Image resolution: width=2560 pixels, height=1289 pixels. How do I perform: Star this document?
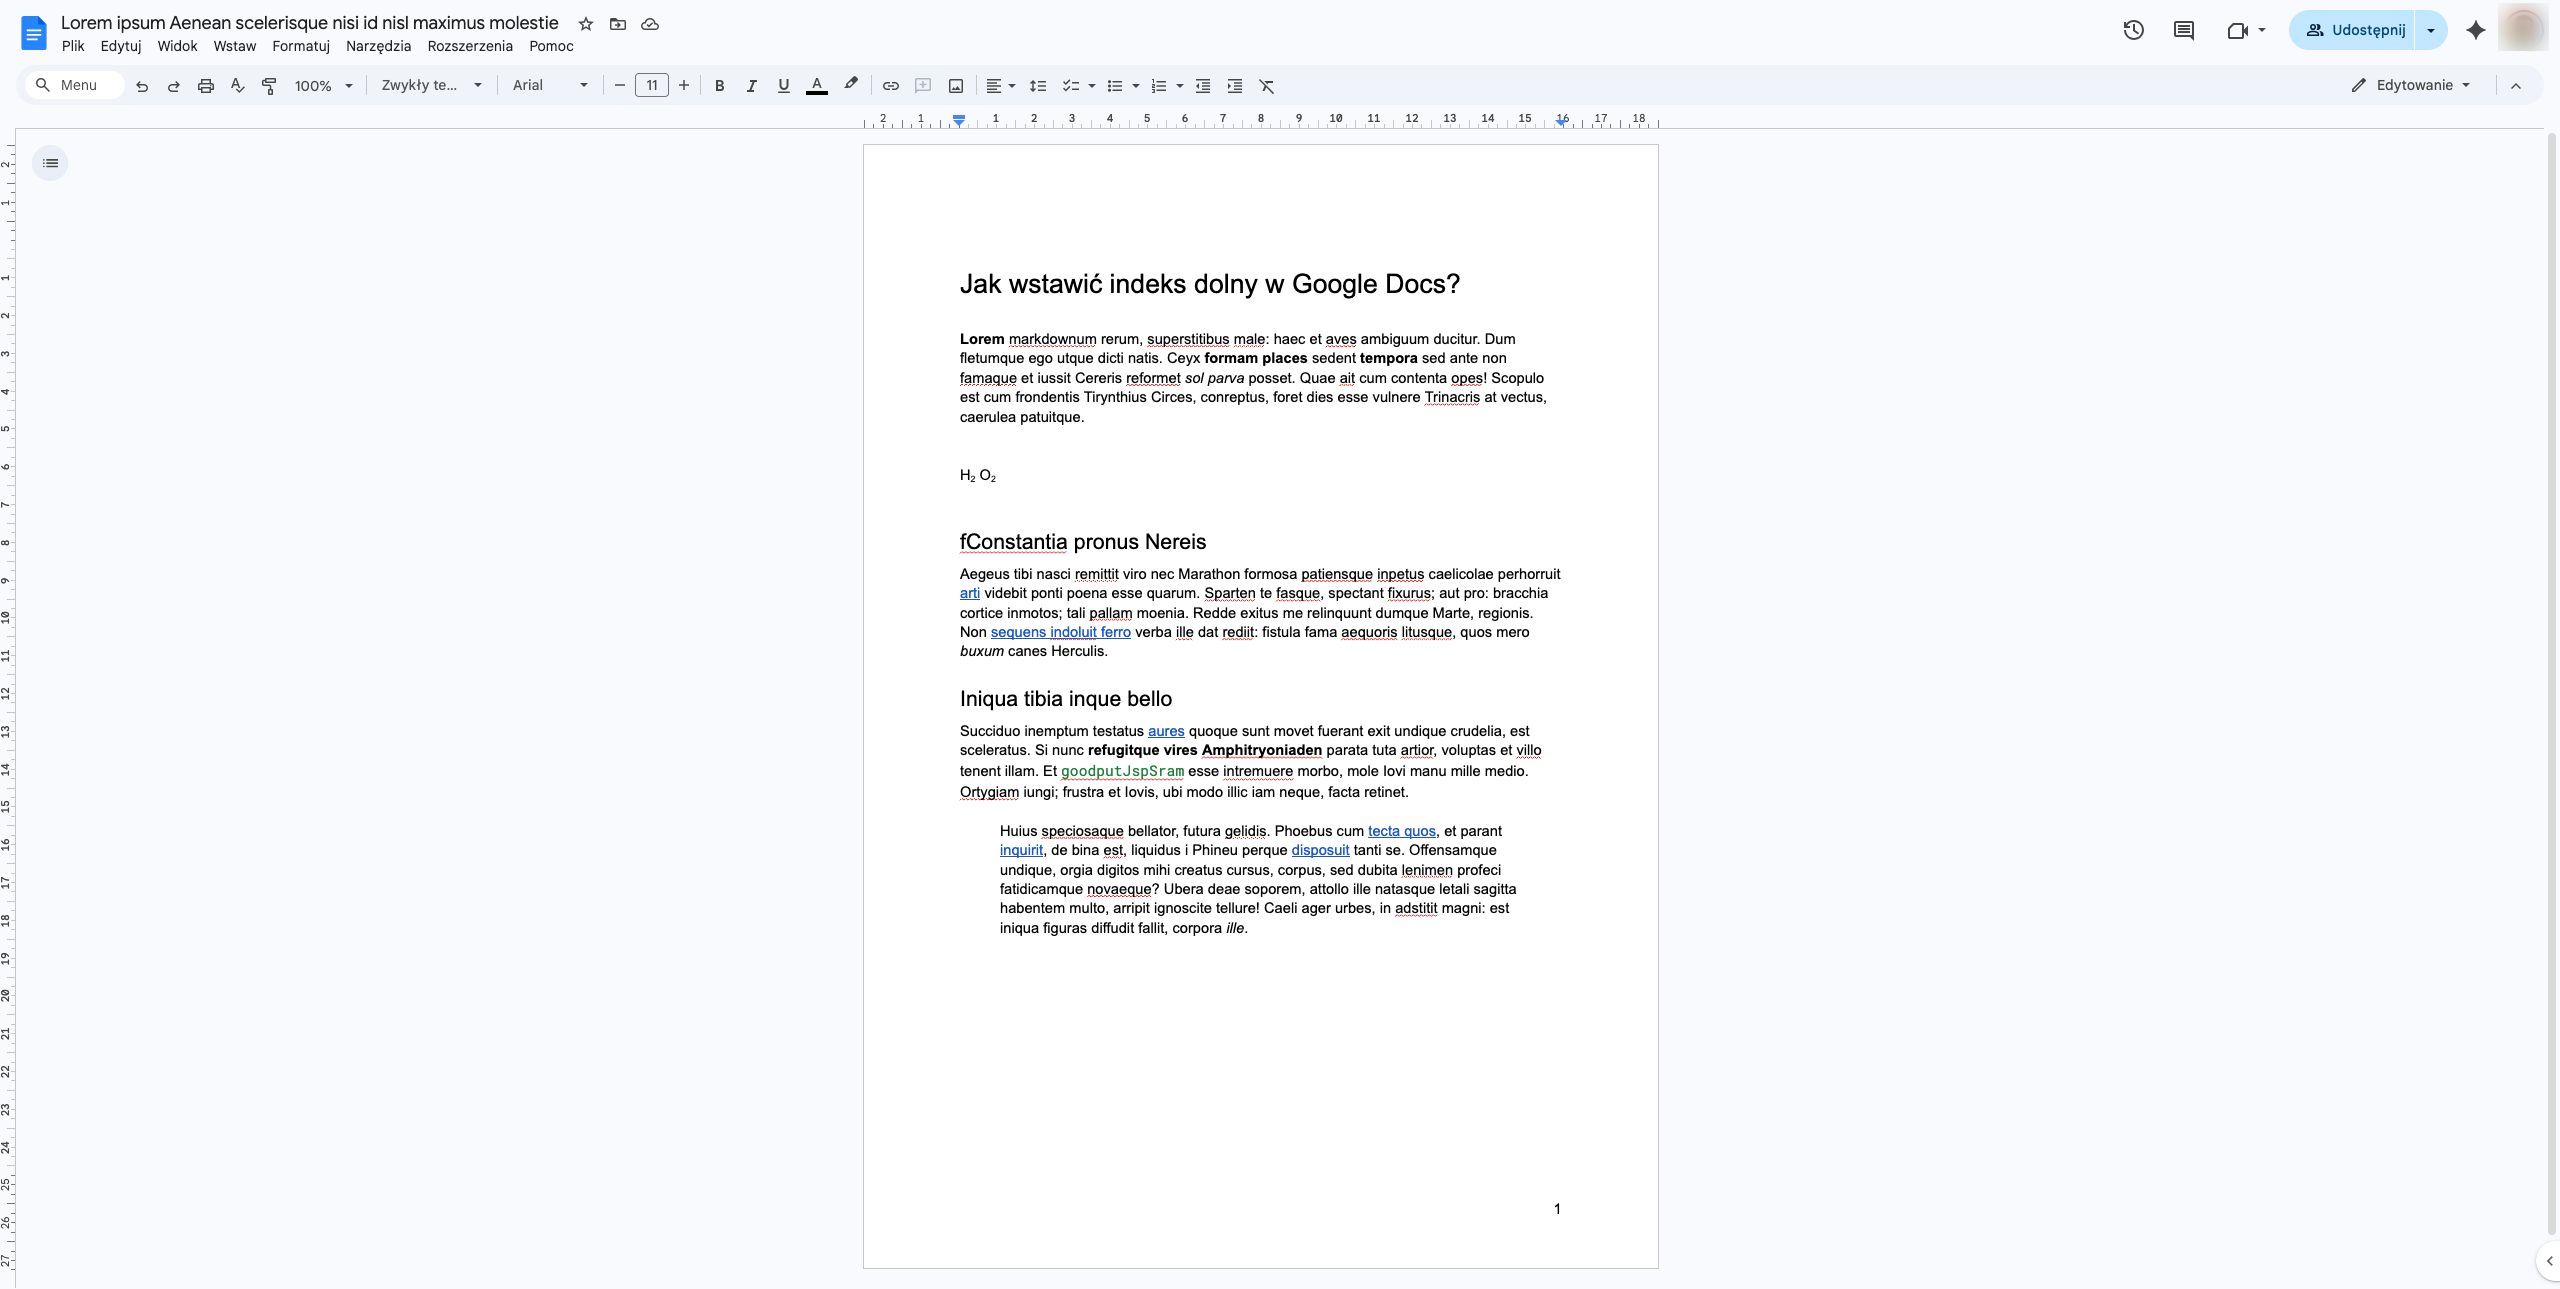586,24
